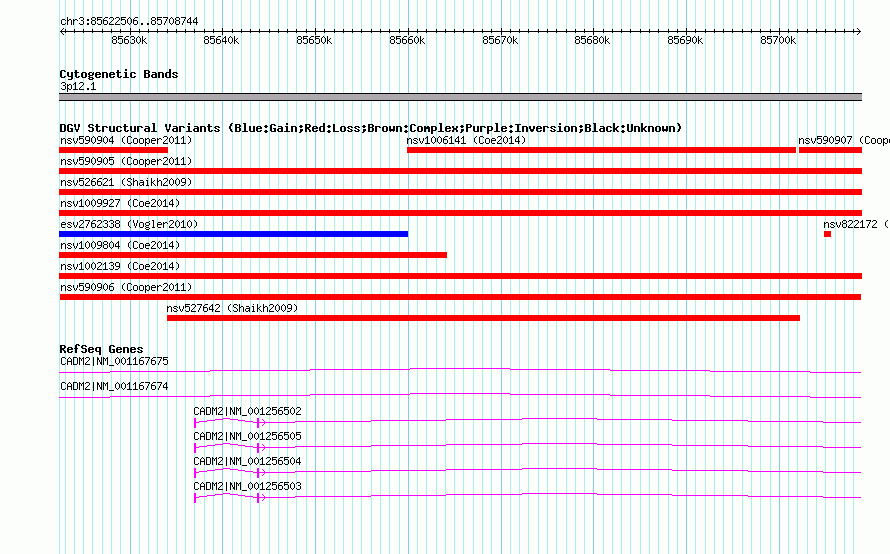
Task: Open the CADM2|NM_001167675 gene label
Action: point(114,361)
